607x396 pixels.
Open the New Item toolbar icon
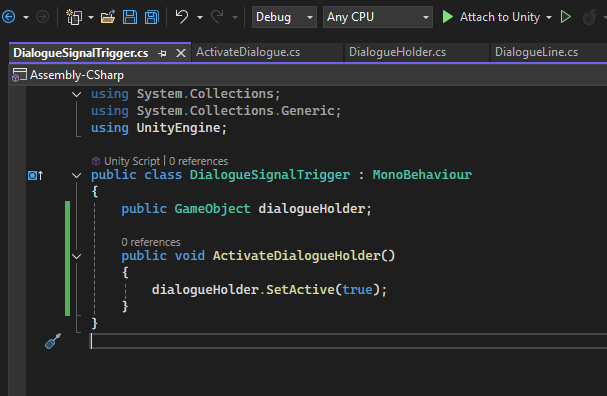(x=74, y=17)
